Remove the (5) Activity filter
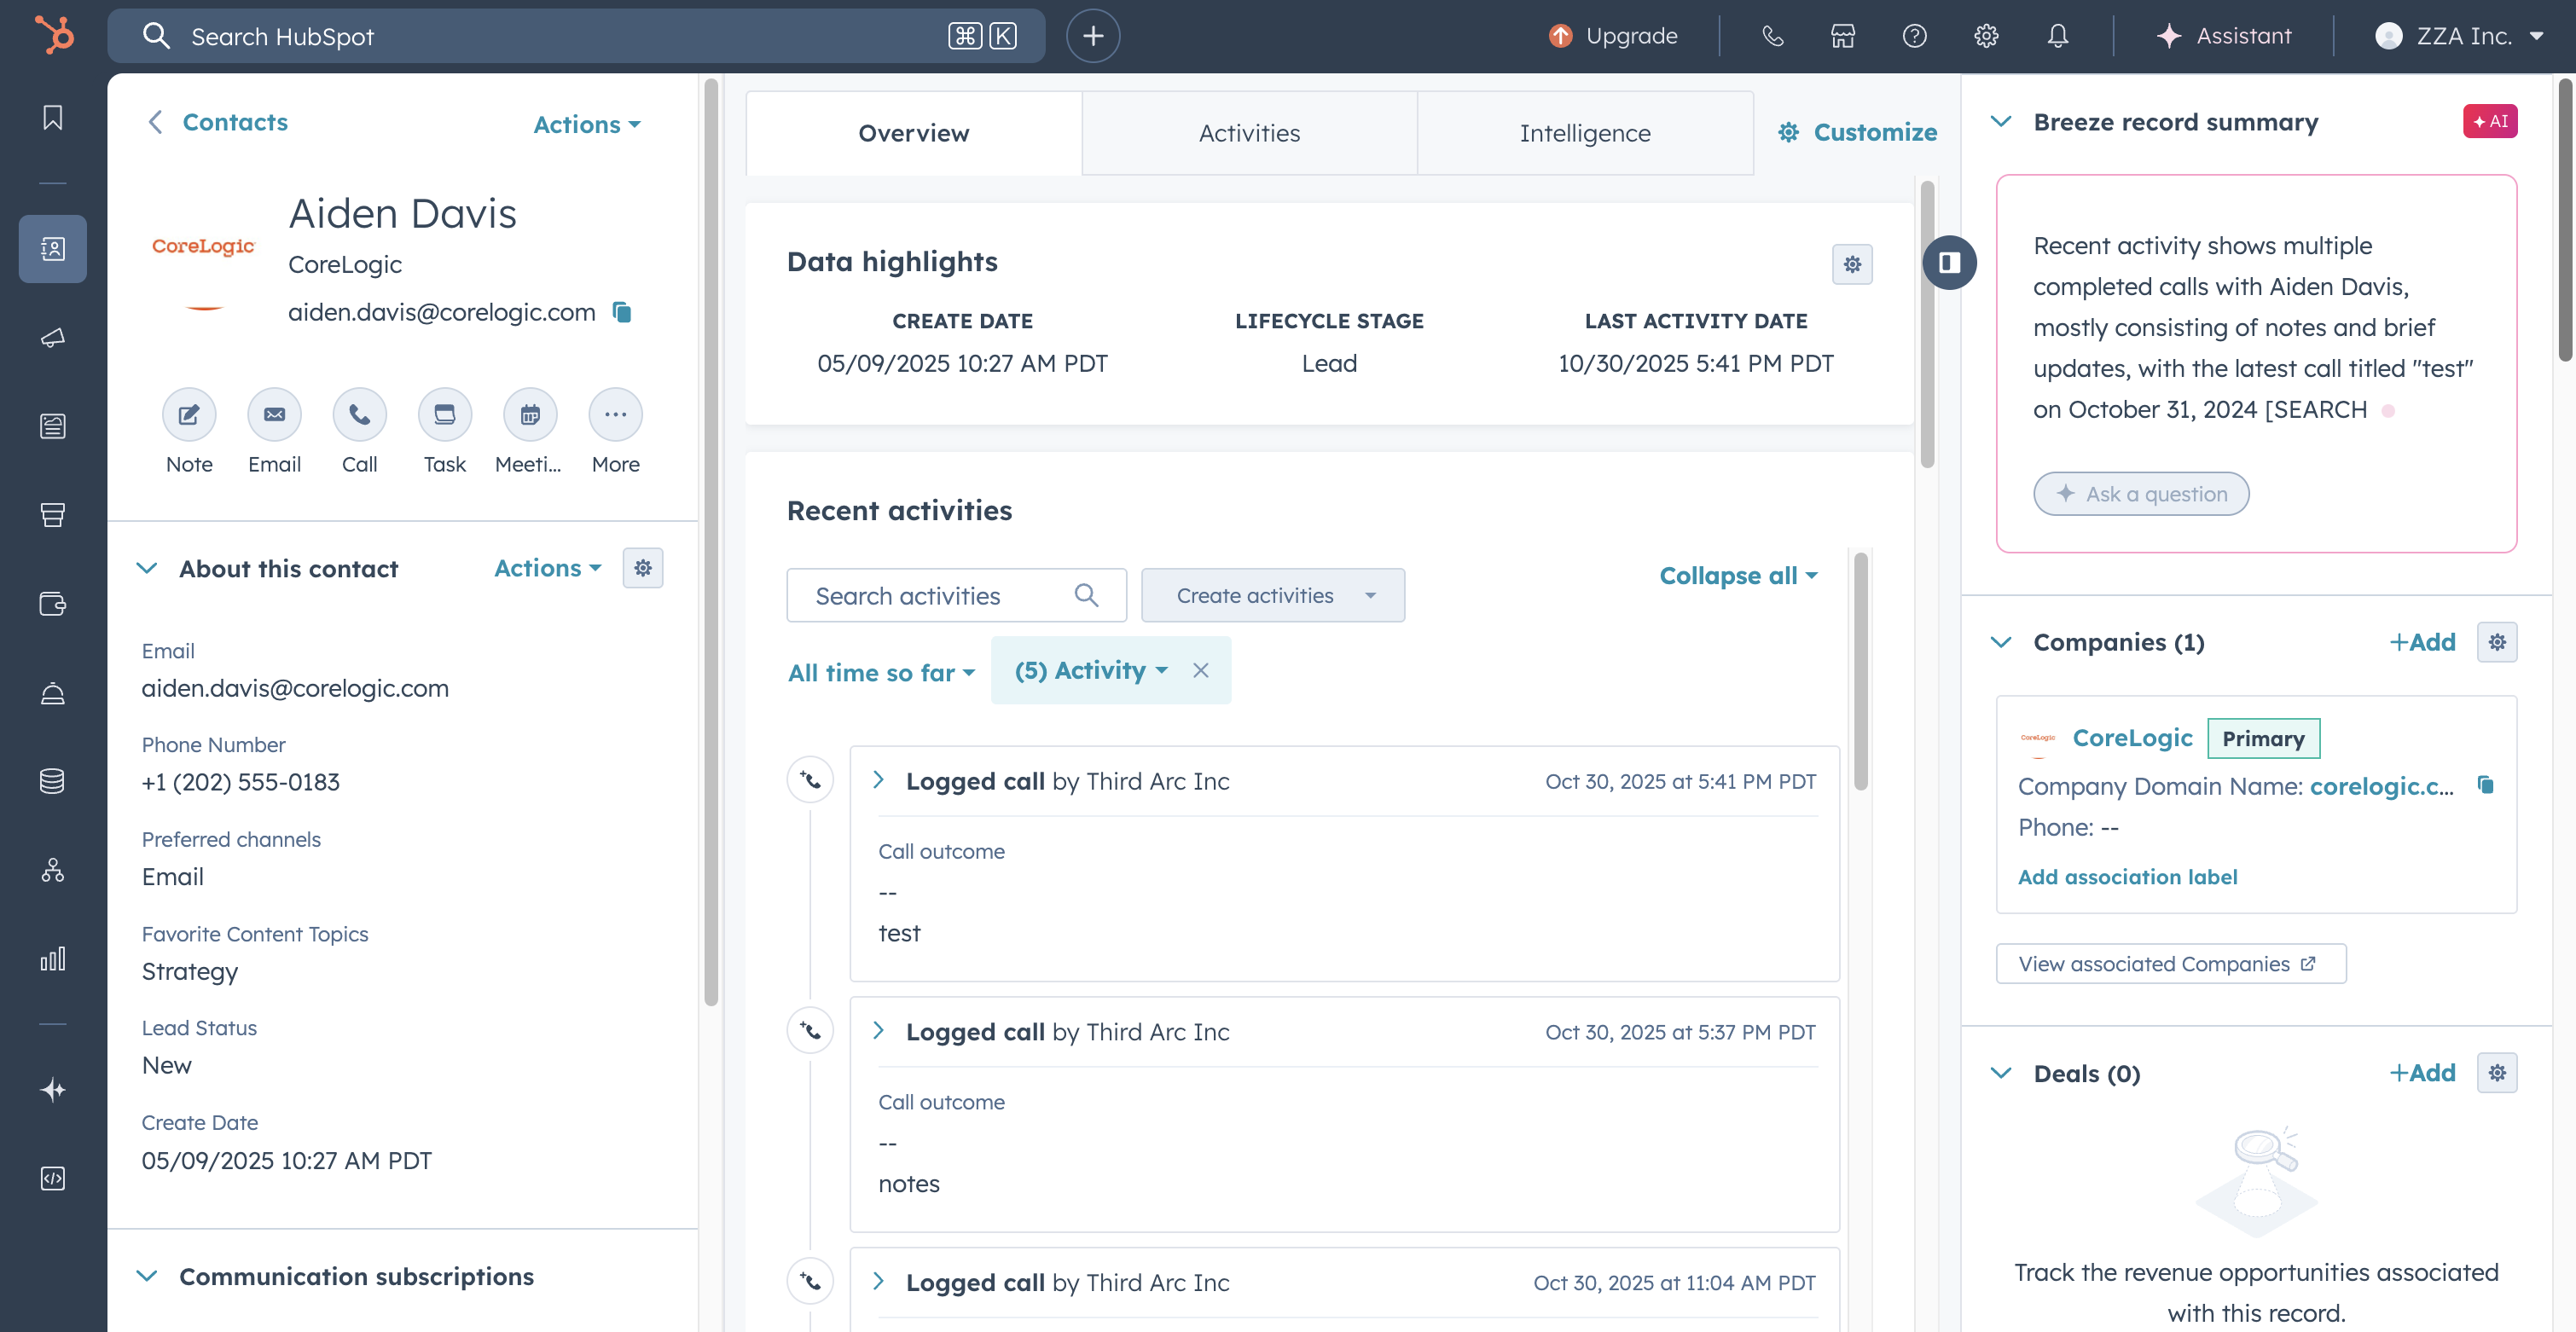Image resolution: width=2576 pixels, height=1332 pixels. point(1200,670)
